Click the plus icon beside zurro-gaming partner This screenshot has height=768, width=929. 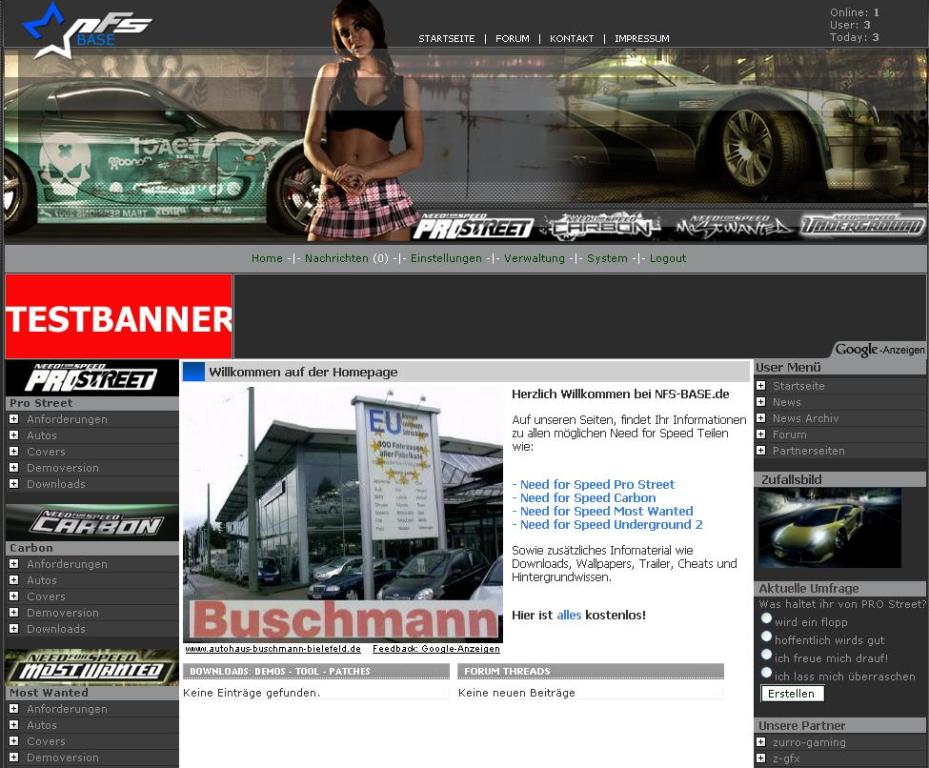761,742
